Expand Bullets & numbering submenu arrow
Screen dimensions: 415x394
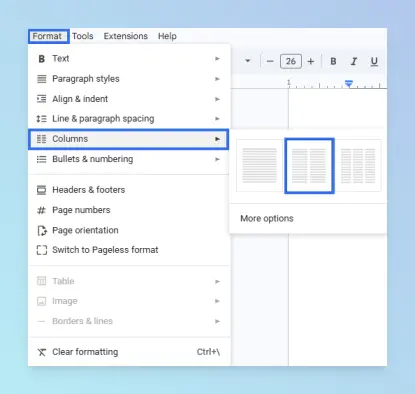[x=217, y=159]
